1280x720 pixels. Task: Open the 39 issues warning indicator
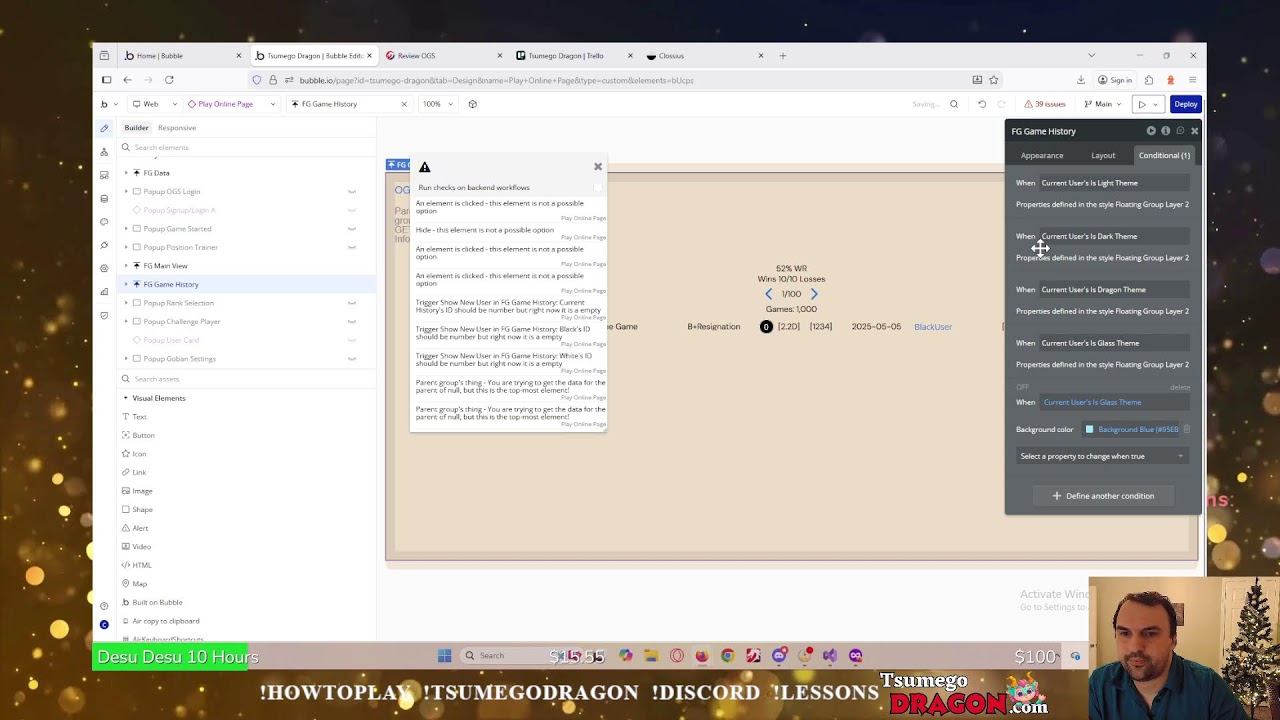pos(1044,104)
